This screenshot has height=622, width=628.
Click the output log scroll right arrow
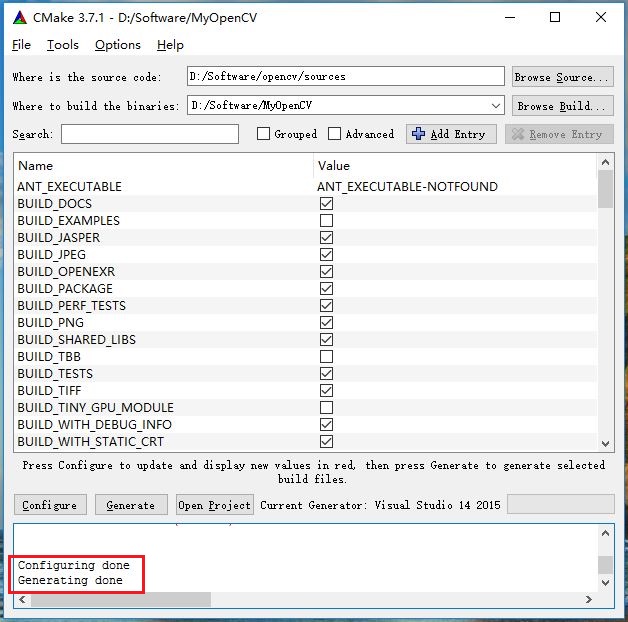(588, 600)
